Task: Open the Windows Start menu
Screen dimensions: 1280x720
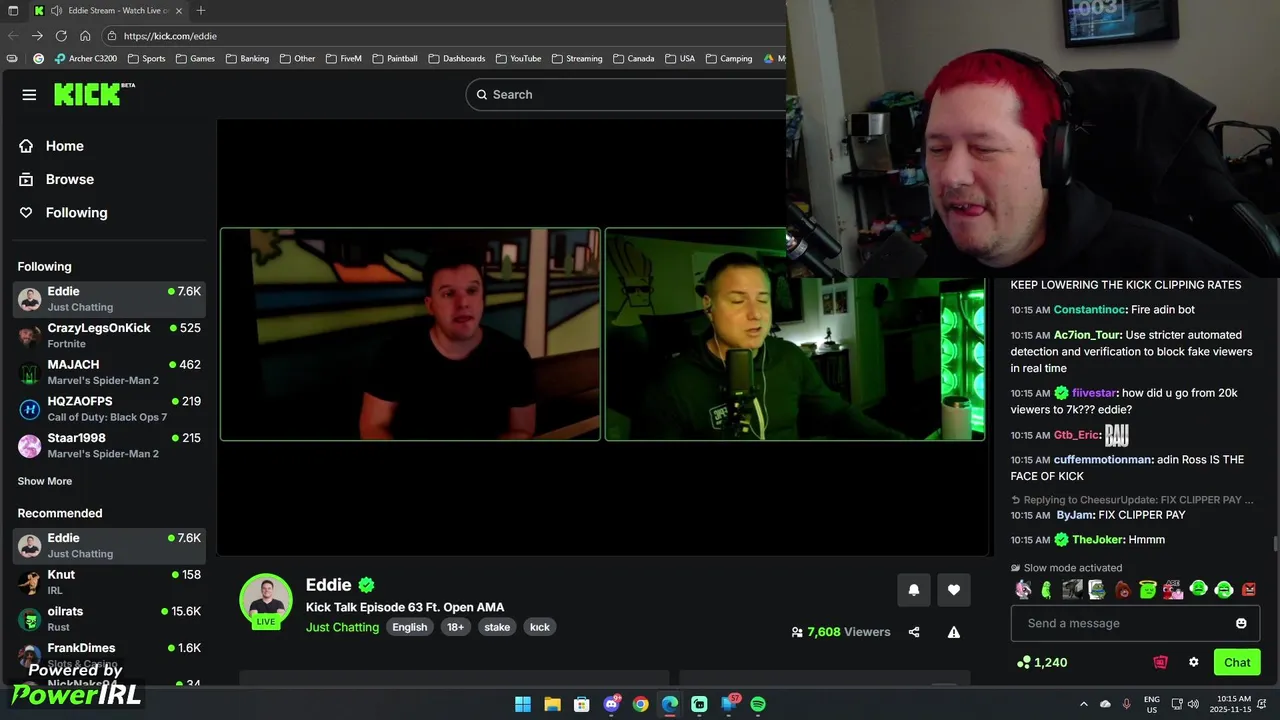Action: [x=523, y=704]
